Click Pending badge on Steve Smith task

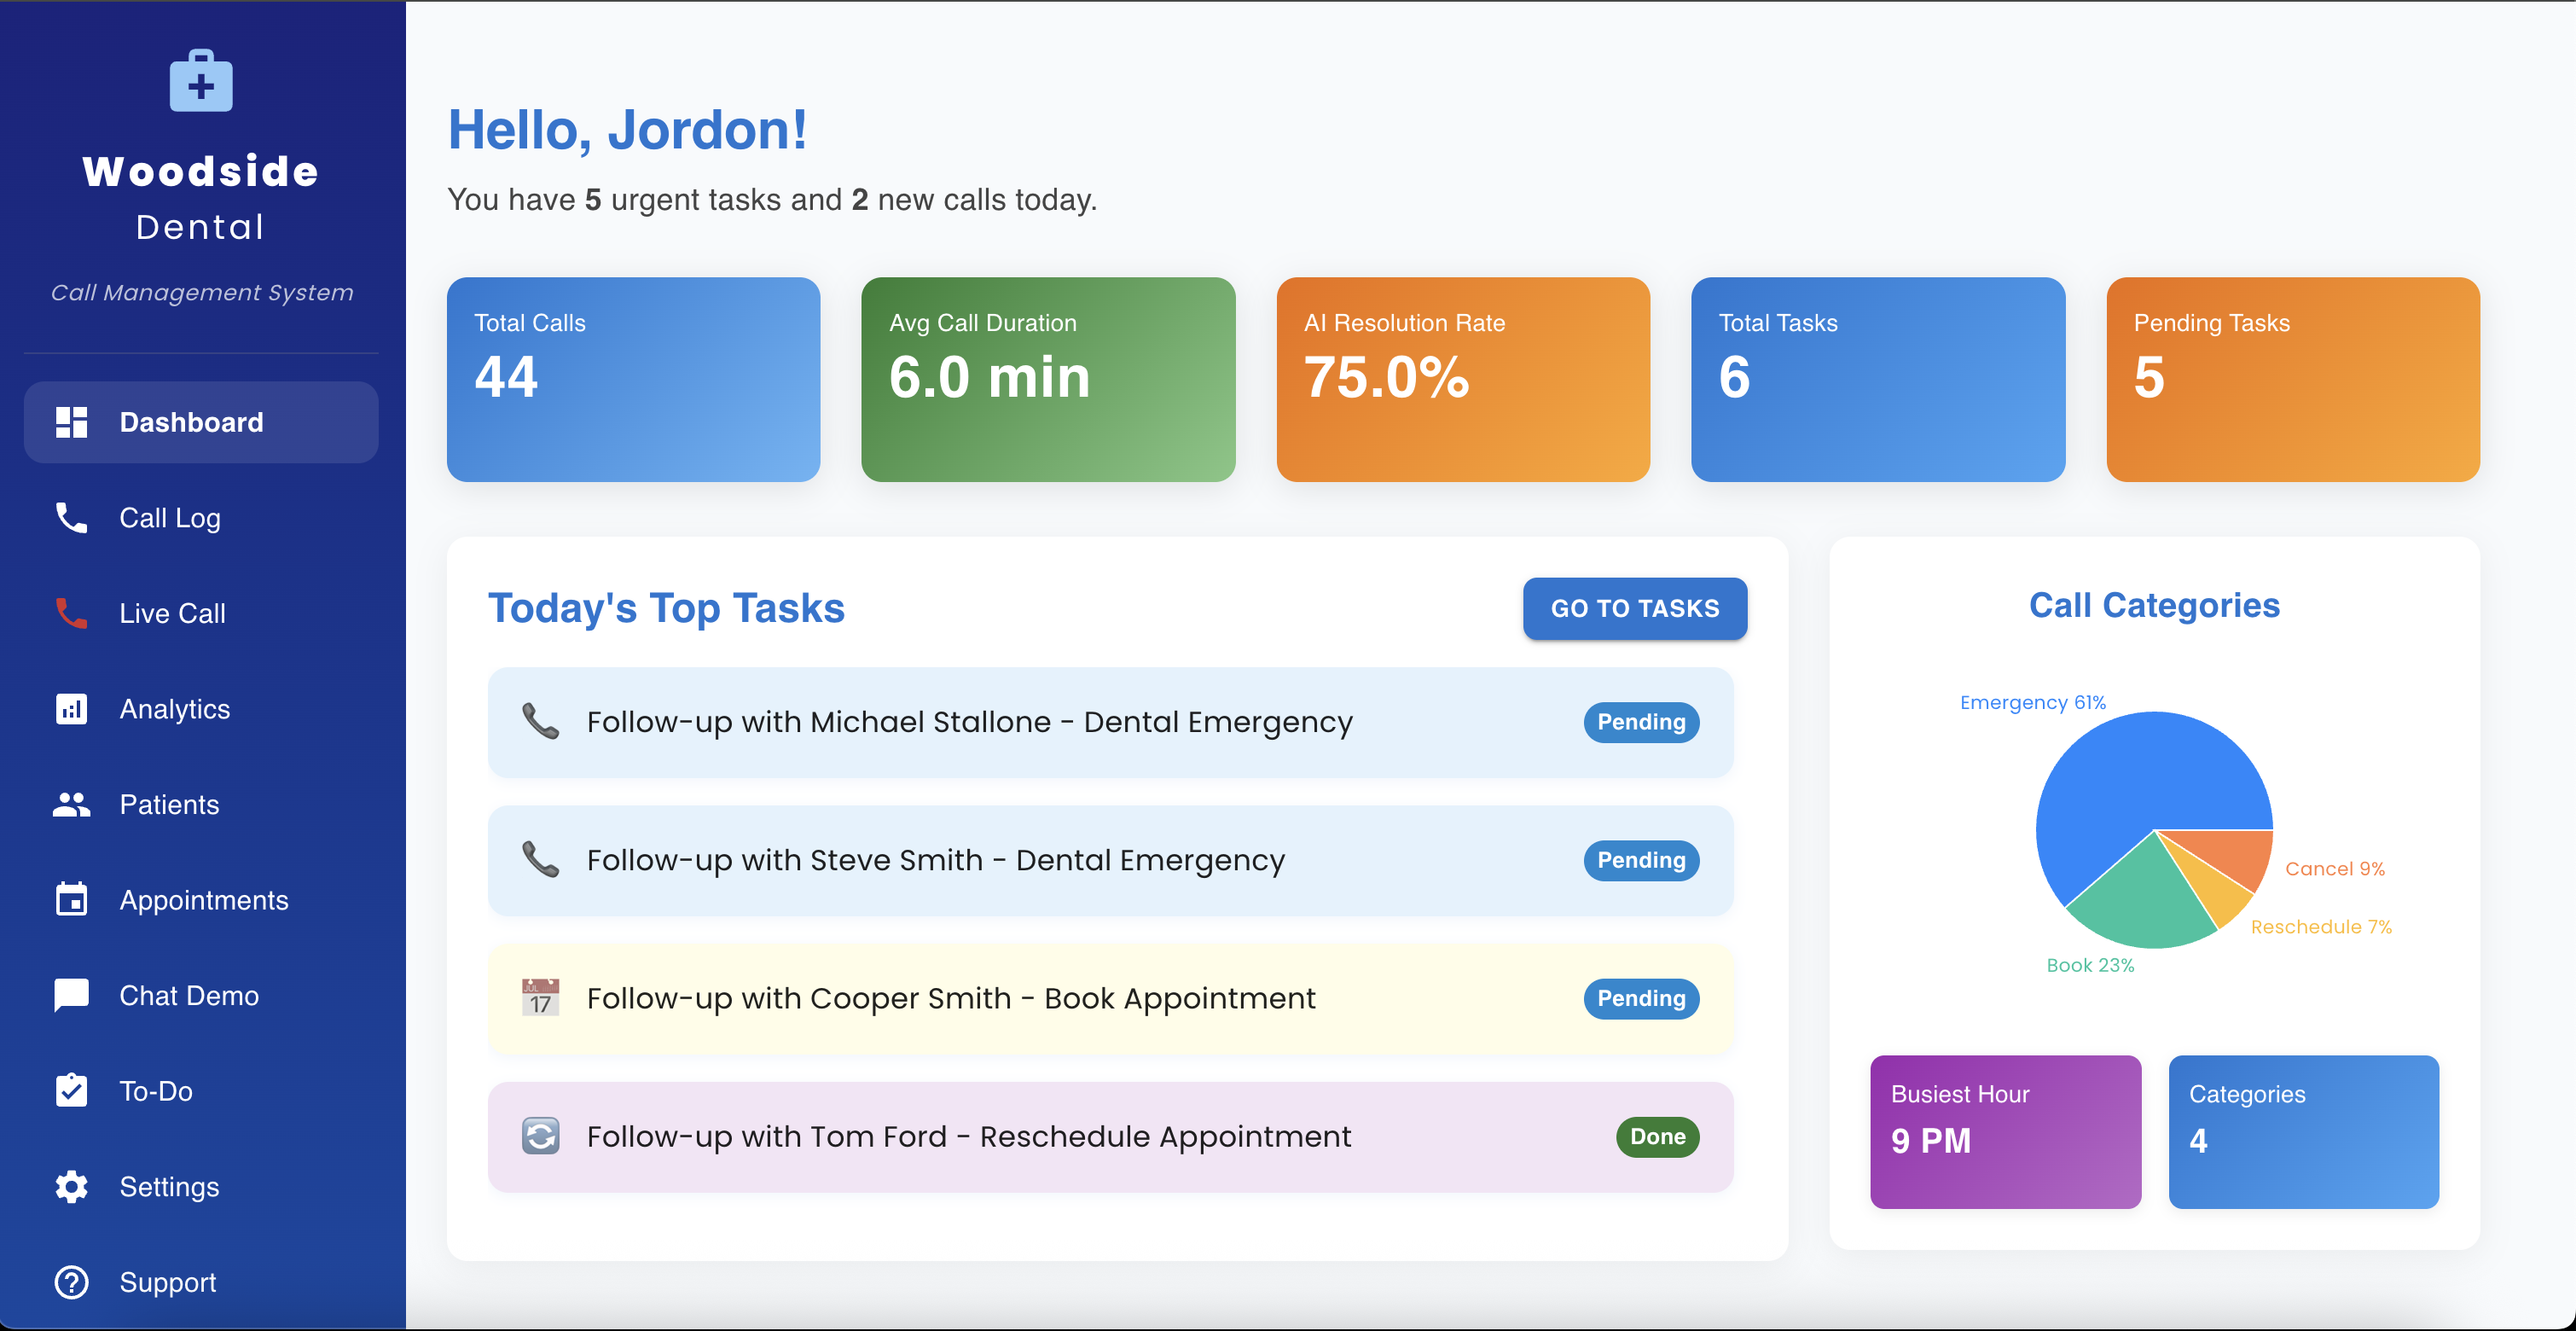tap(1641, 860)
